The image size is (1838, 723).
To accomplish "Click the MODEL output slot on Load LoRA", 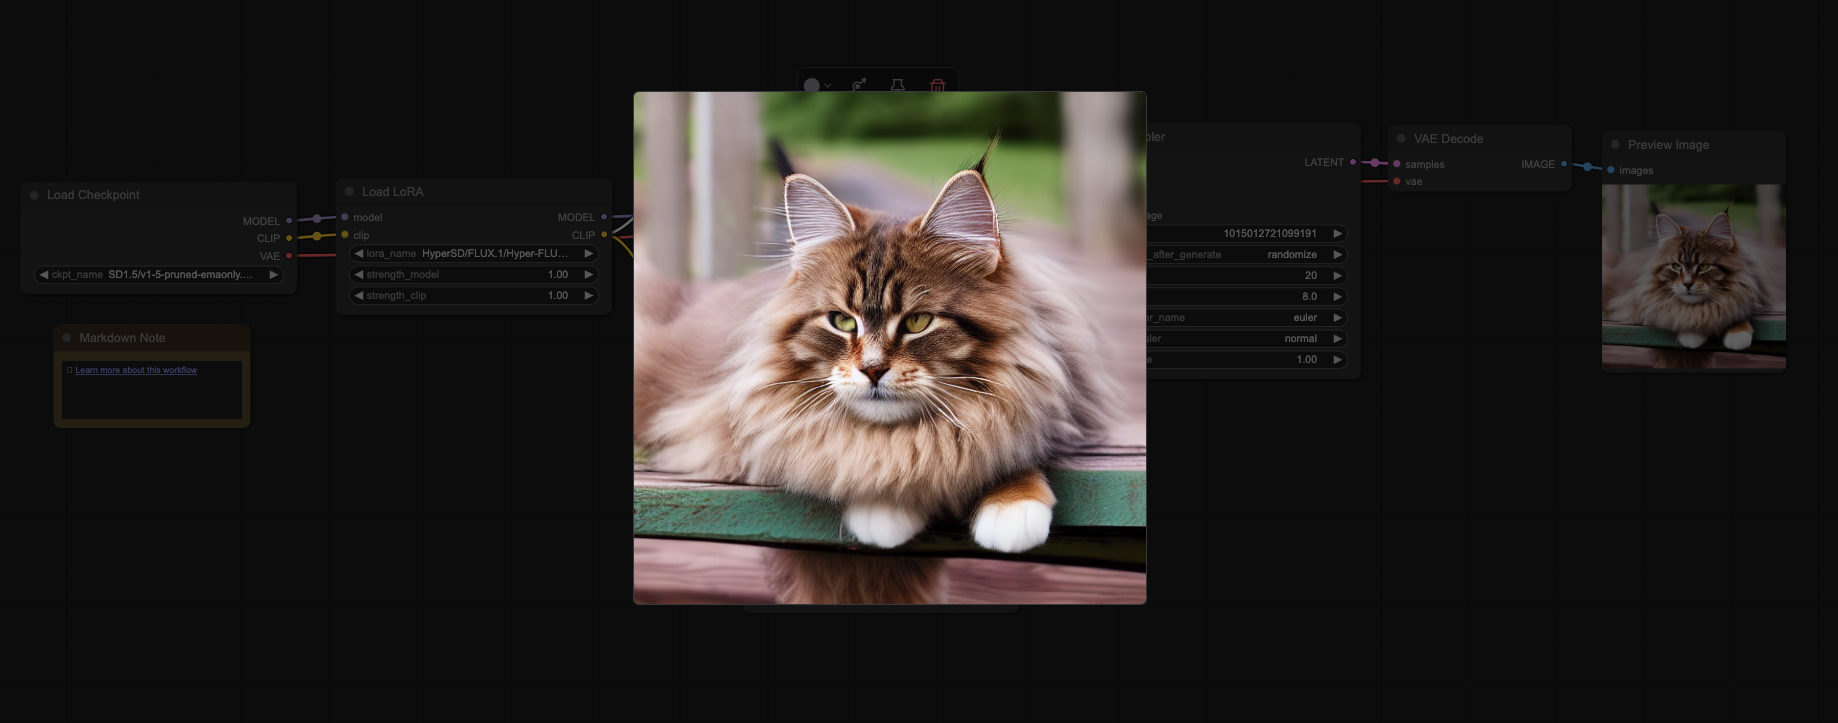I will click(604, 217).
